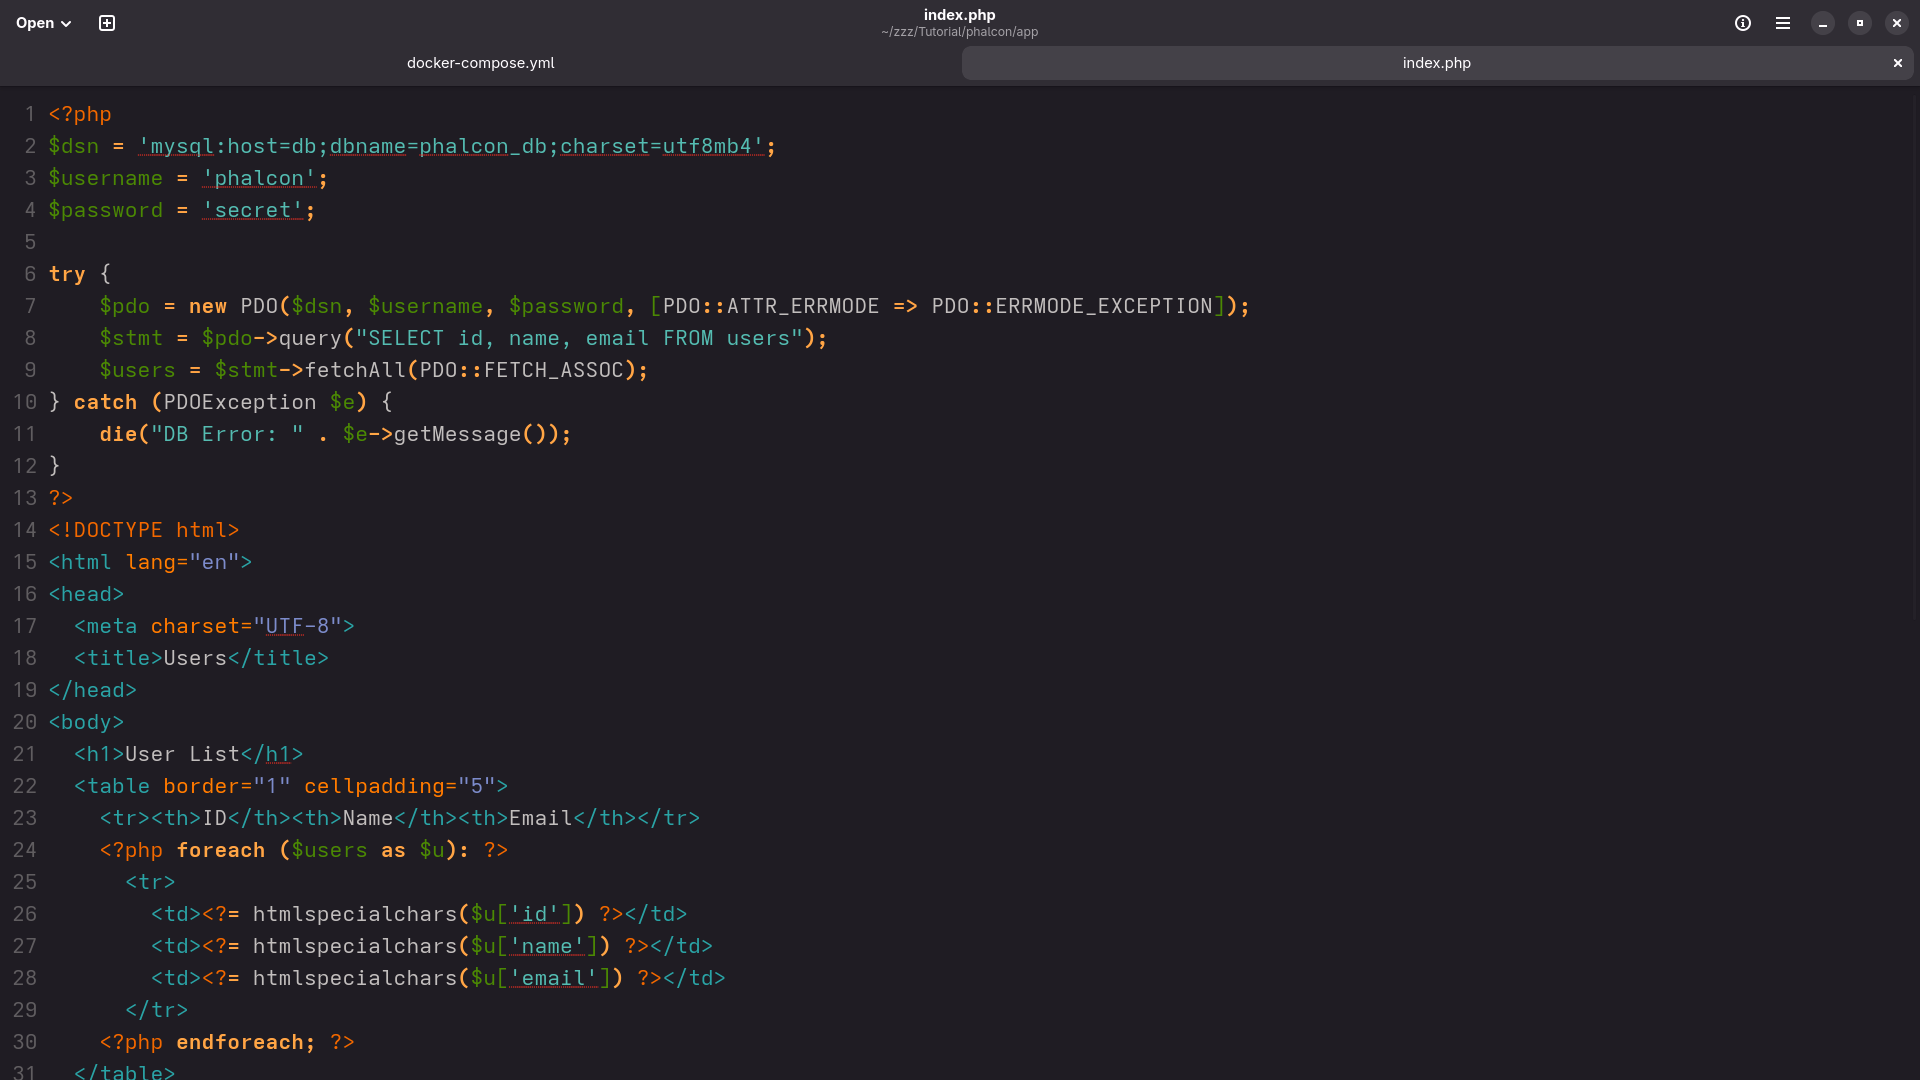Click getMessage on line 11

point(457,434)
